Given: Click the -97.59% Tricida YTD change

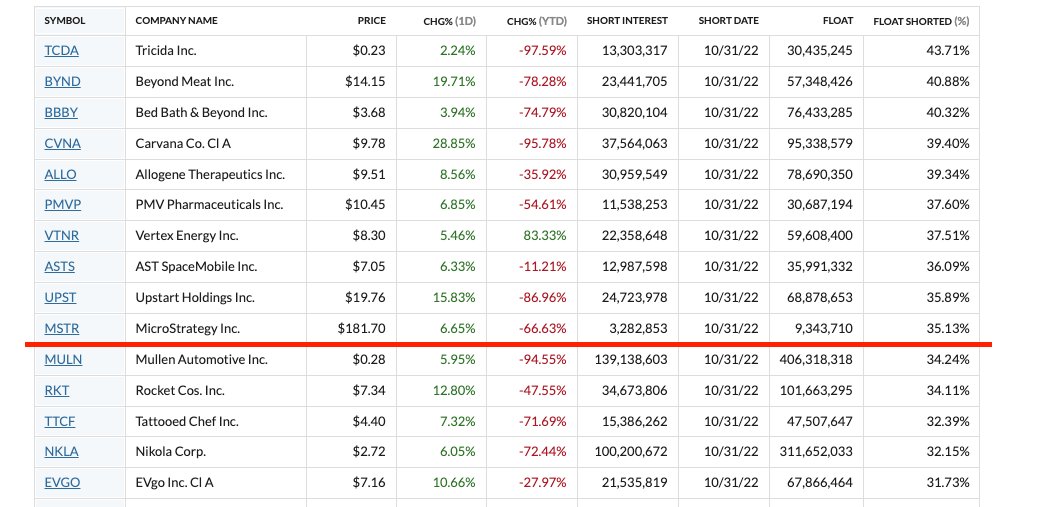Looking at the screenshot, I should point(543,51).
